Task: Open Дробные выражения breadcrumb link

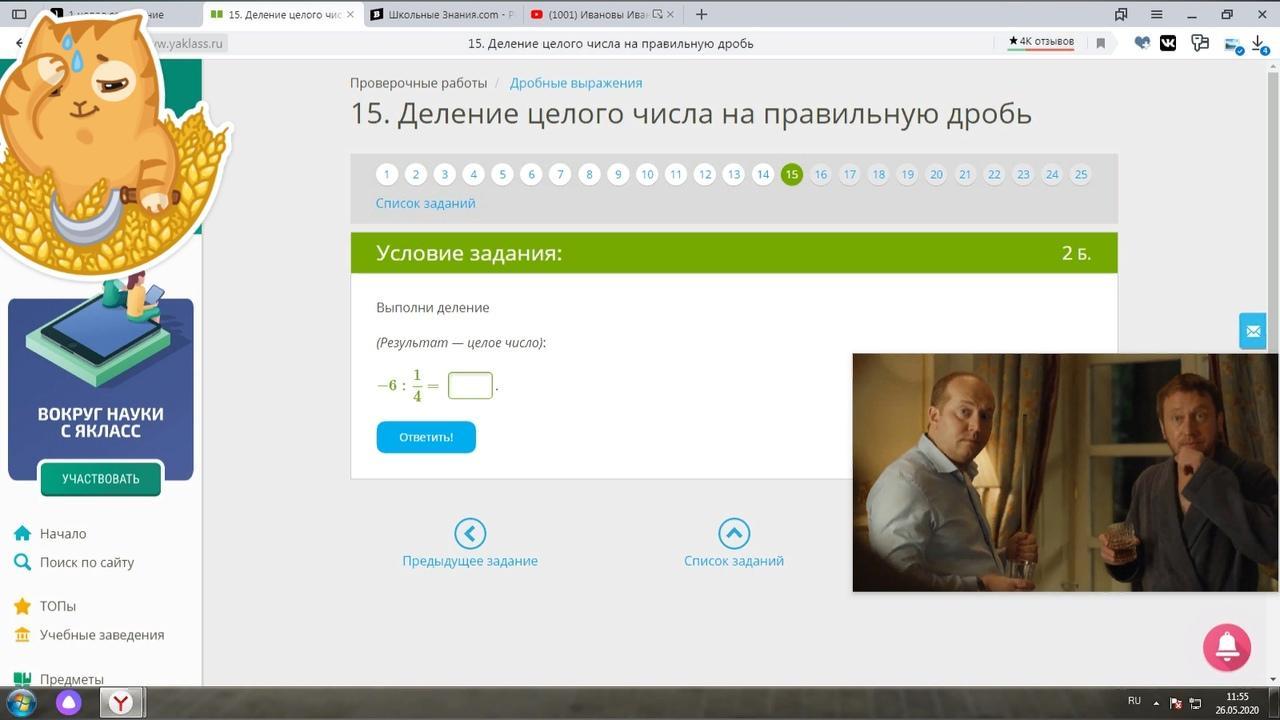Action: click(x=576, y=83)
